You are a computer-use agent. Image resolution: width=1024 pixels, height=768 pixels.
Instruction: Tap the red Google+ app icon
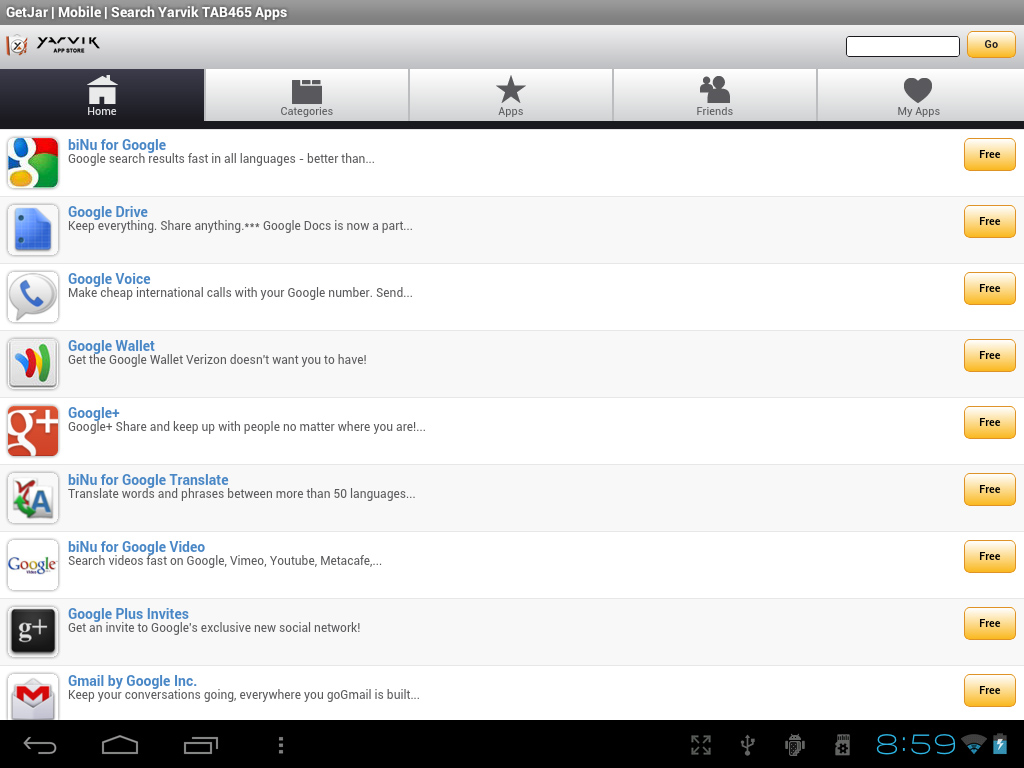point(33,430)
